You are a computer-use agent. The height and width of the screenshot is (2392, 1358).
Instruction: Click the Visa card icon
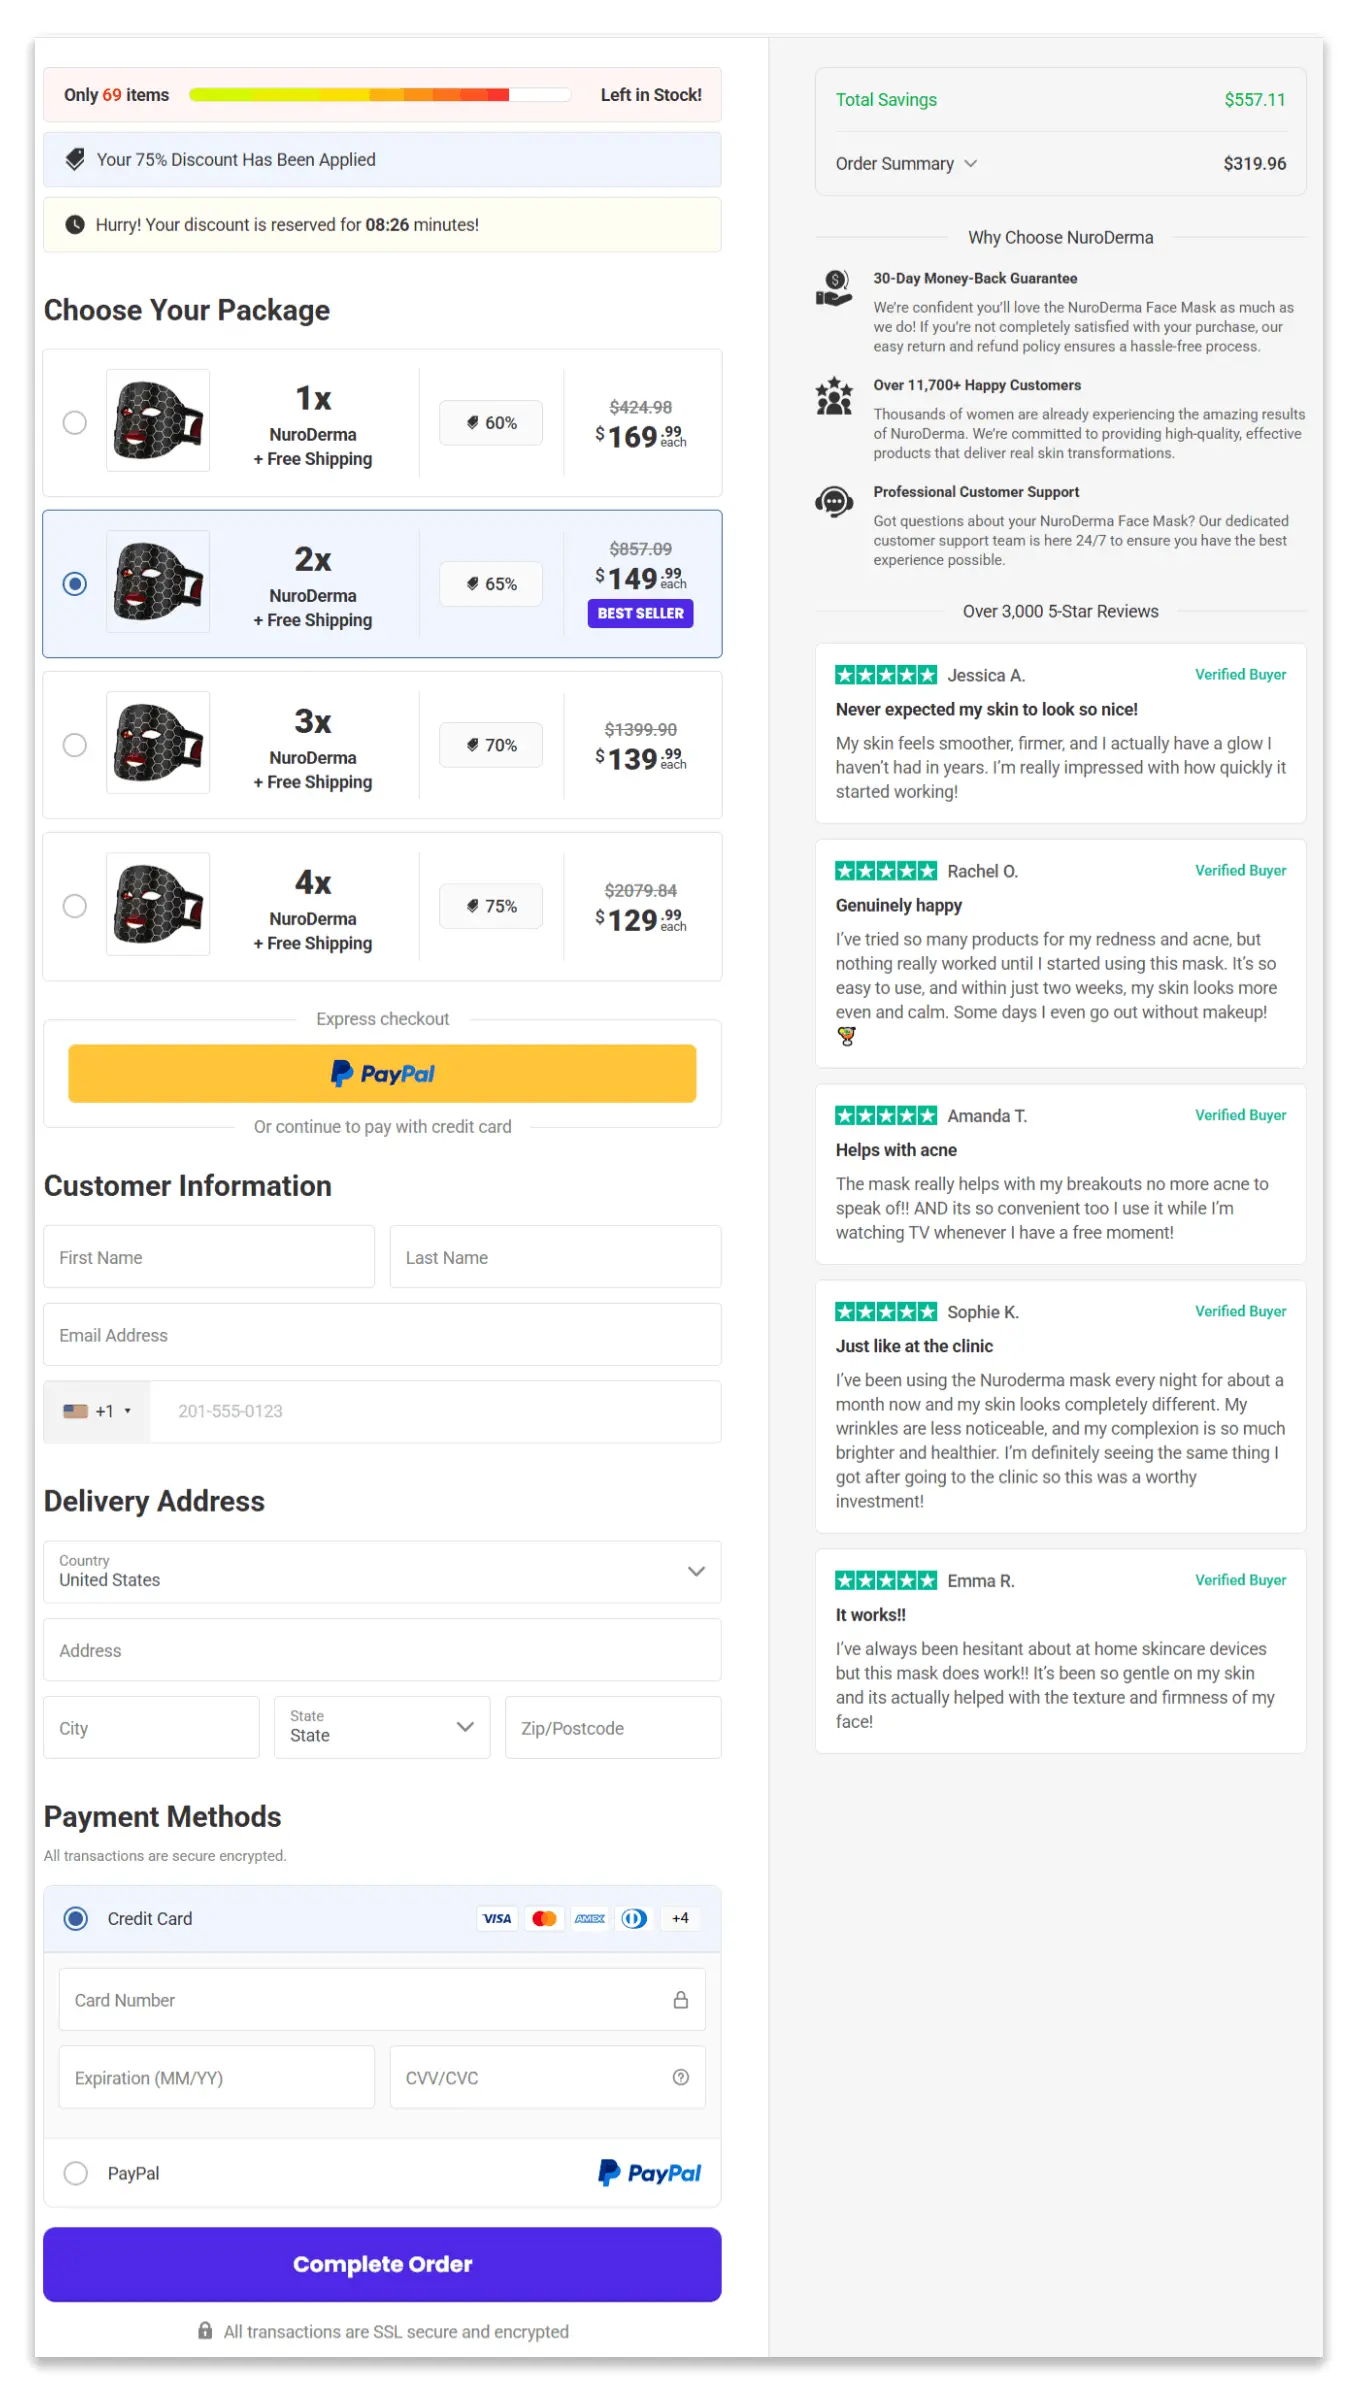(x=496, y=1918)
